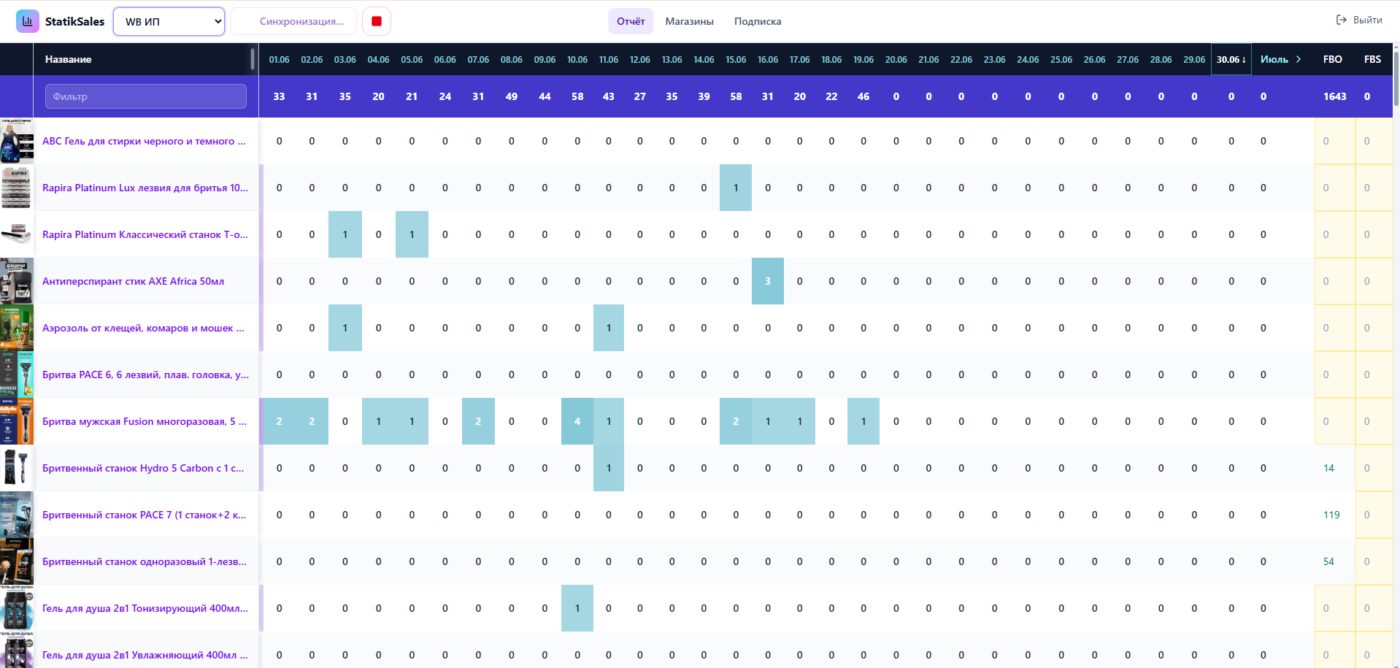This screenshot has width=1400, height=668.
Task: Go to Июль with the next arrow
Action: pyautogui.click(x=1298, y=59)
